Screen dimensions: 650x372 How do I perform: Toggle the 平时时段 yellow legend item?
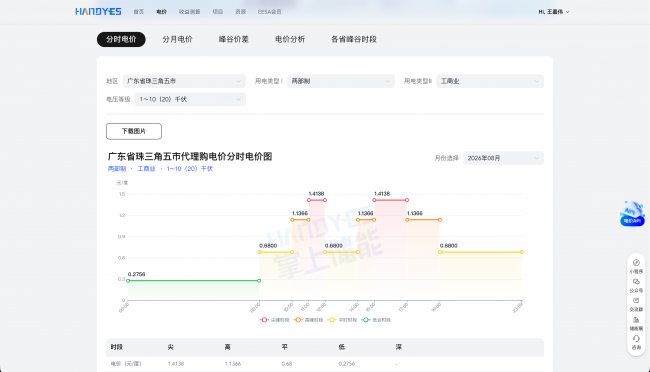342,320
